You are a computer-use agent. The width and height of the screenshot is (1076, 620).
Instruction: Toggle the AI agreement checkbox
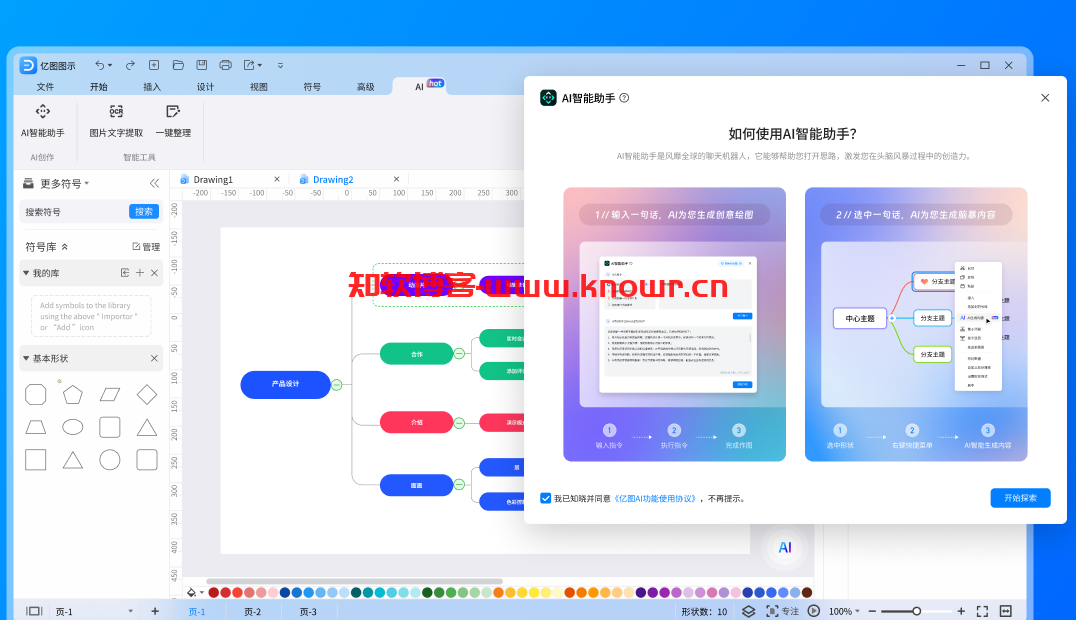tap(546, 498)
